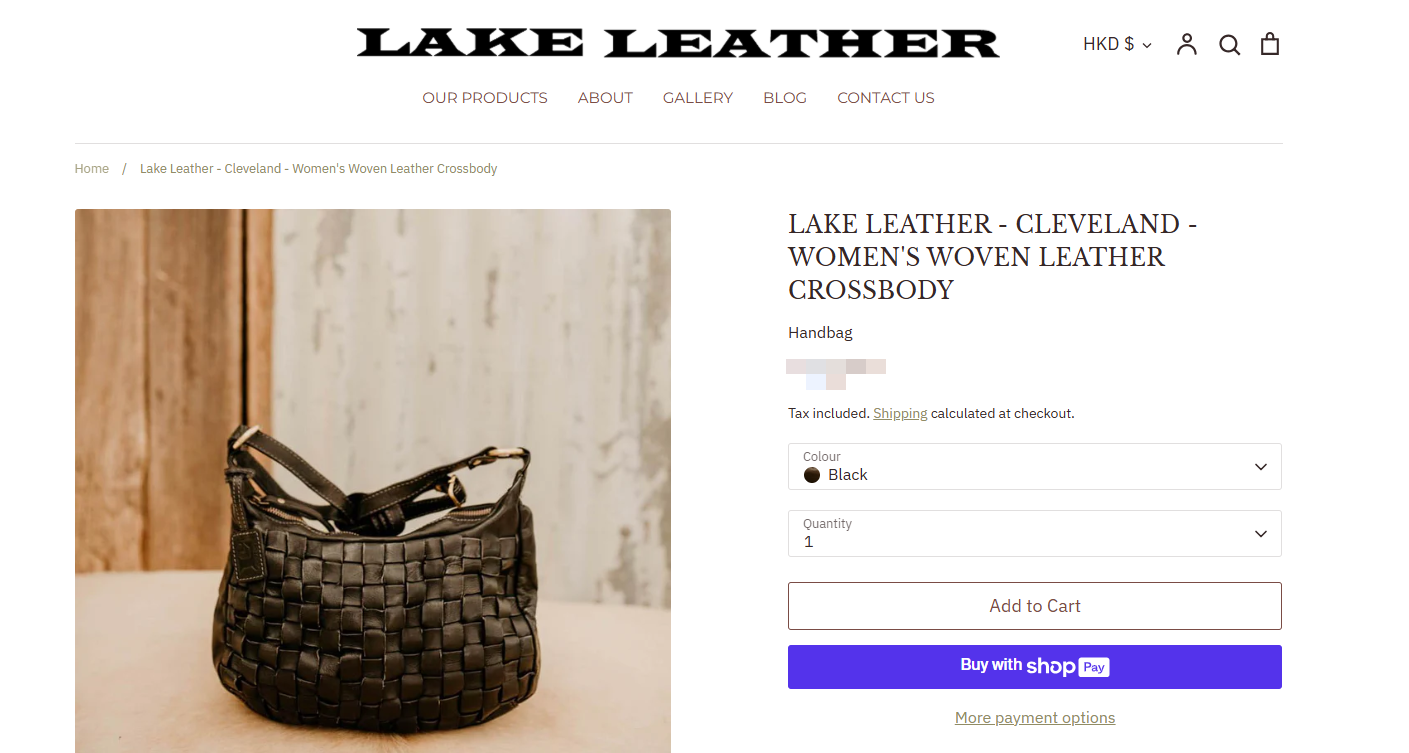Viewport: 1409px width, 753px height.
Task: Expand the HKD $ currency selector
Action: tap(1117, 44)
